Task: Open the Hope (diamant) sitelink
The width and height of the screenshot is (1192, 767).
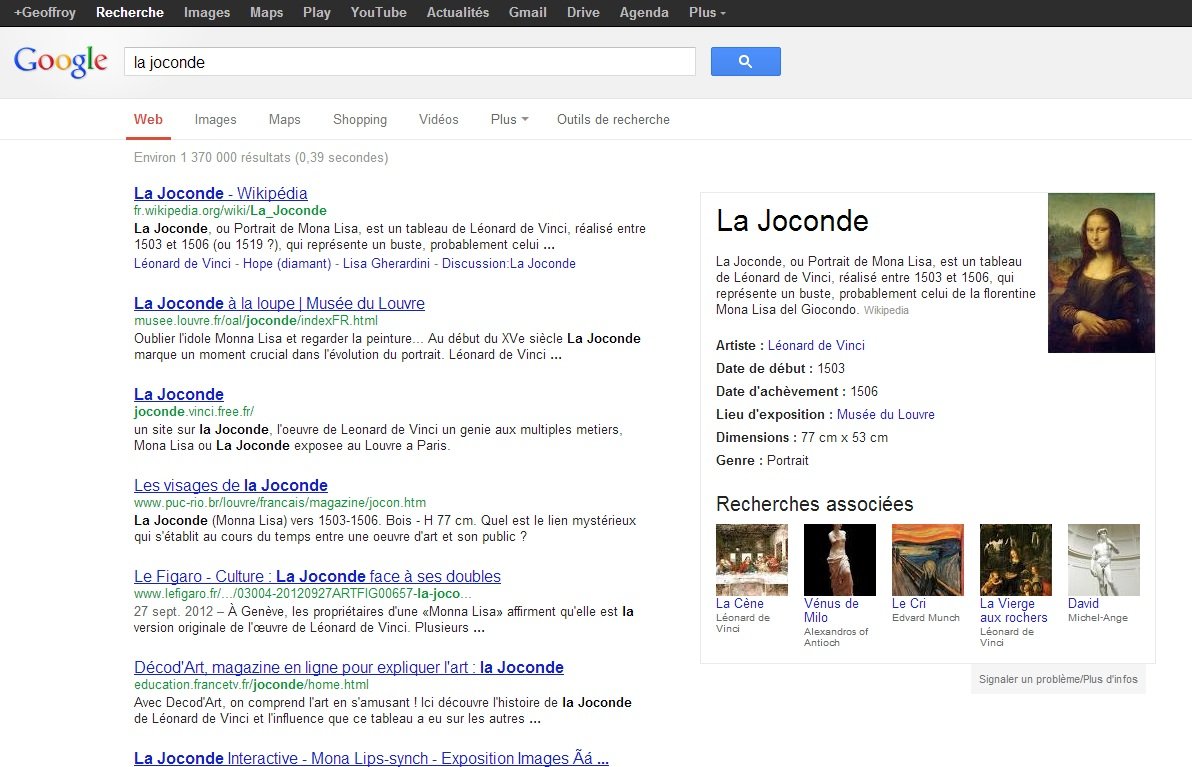Action: point(287,263)
